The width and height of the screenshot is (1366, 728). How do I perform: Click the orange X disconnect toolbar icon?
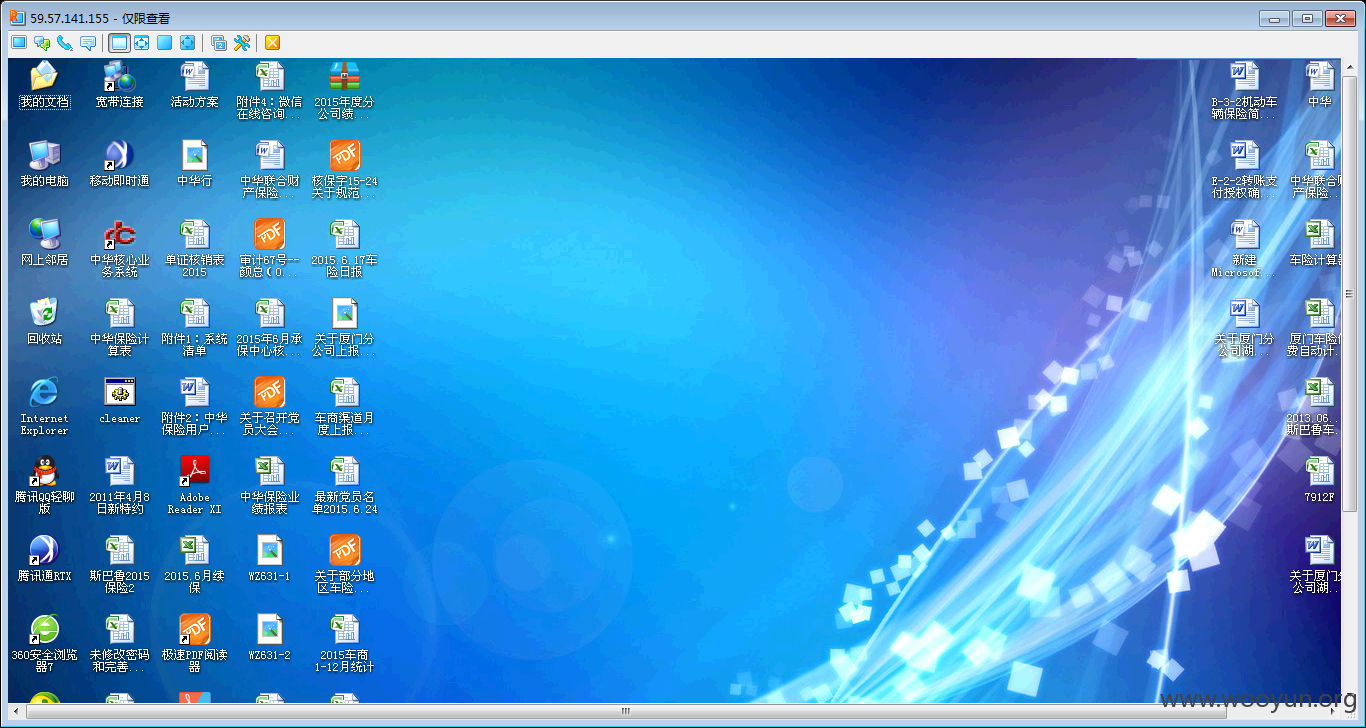(272, 43)
